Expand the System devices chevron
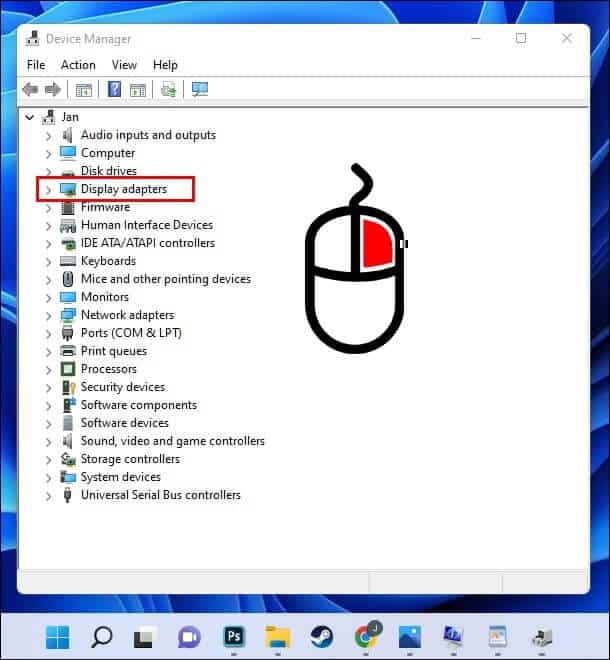Viewport: 610px width, 660px height. 48,477
